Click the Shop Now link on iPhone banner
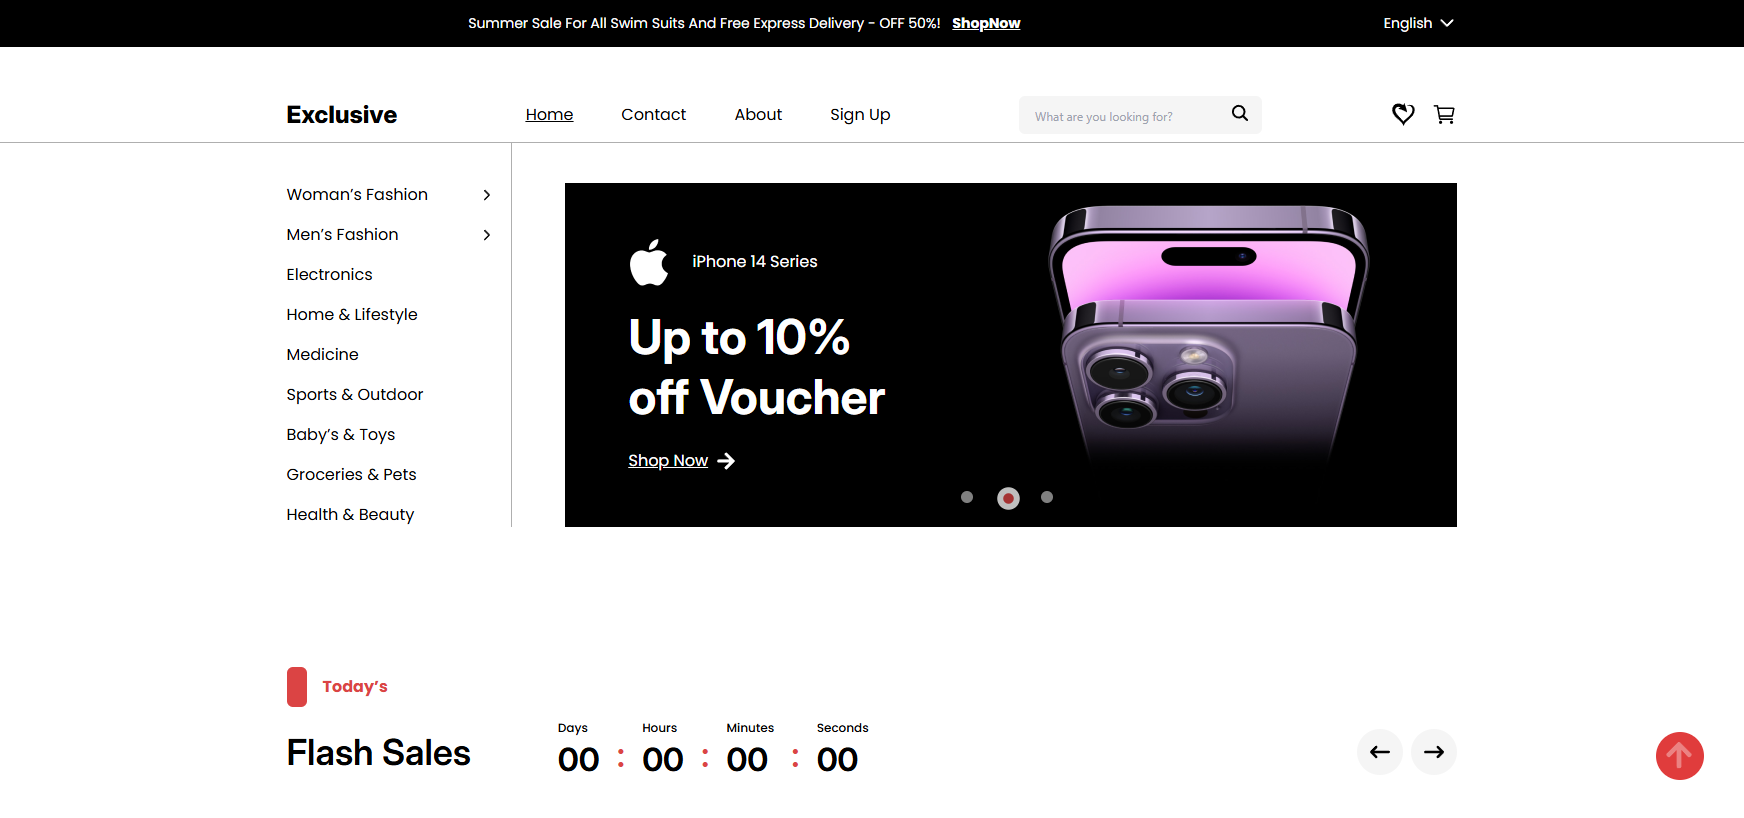The width and height of the screenshot is (1744, 818). pos(668,461)
